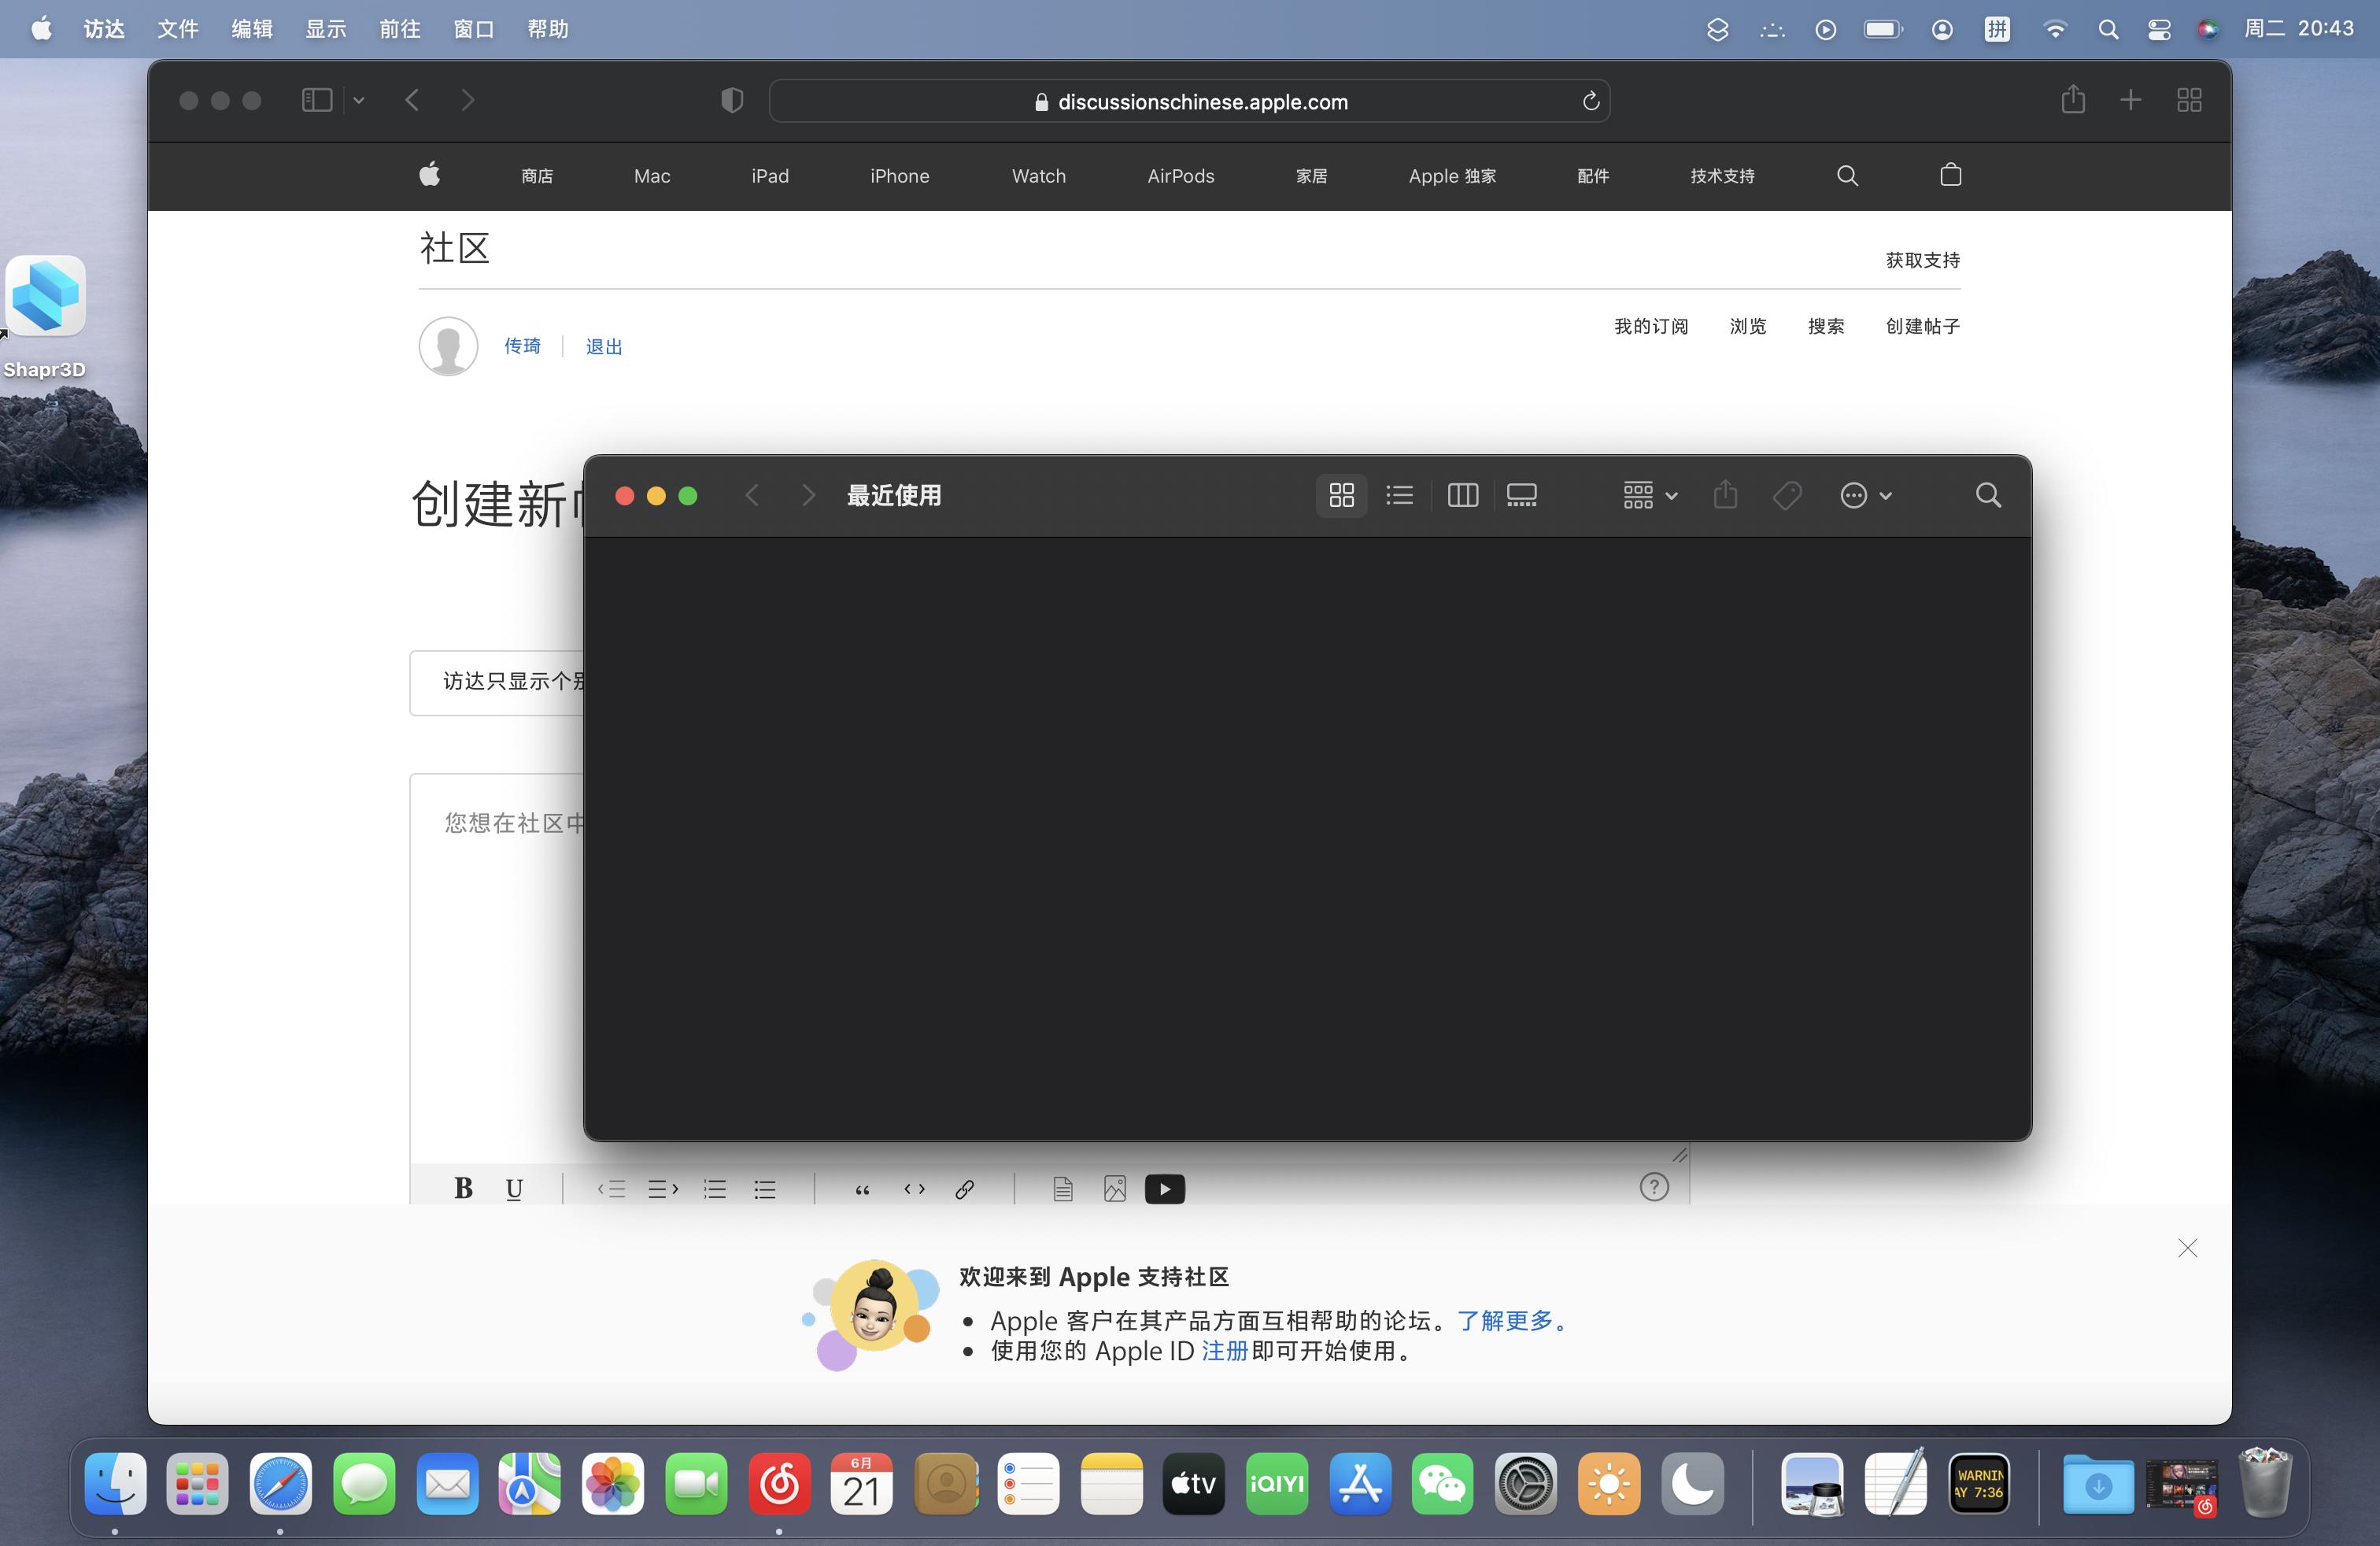Click the 退出 sign-out link
This screenshot has height=1546, width=2380.
click(x=603, y=346)
